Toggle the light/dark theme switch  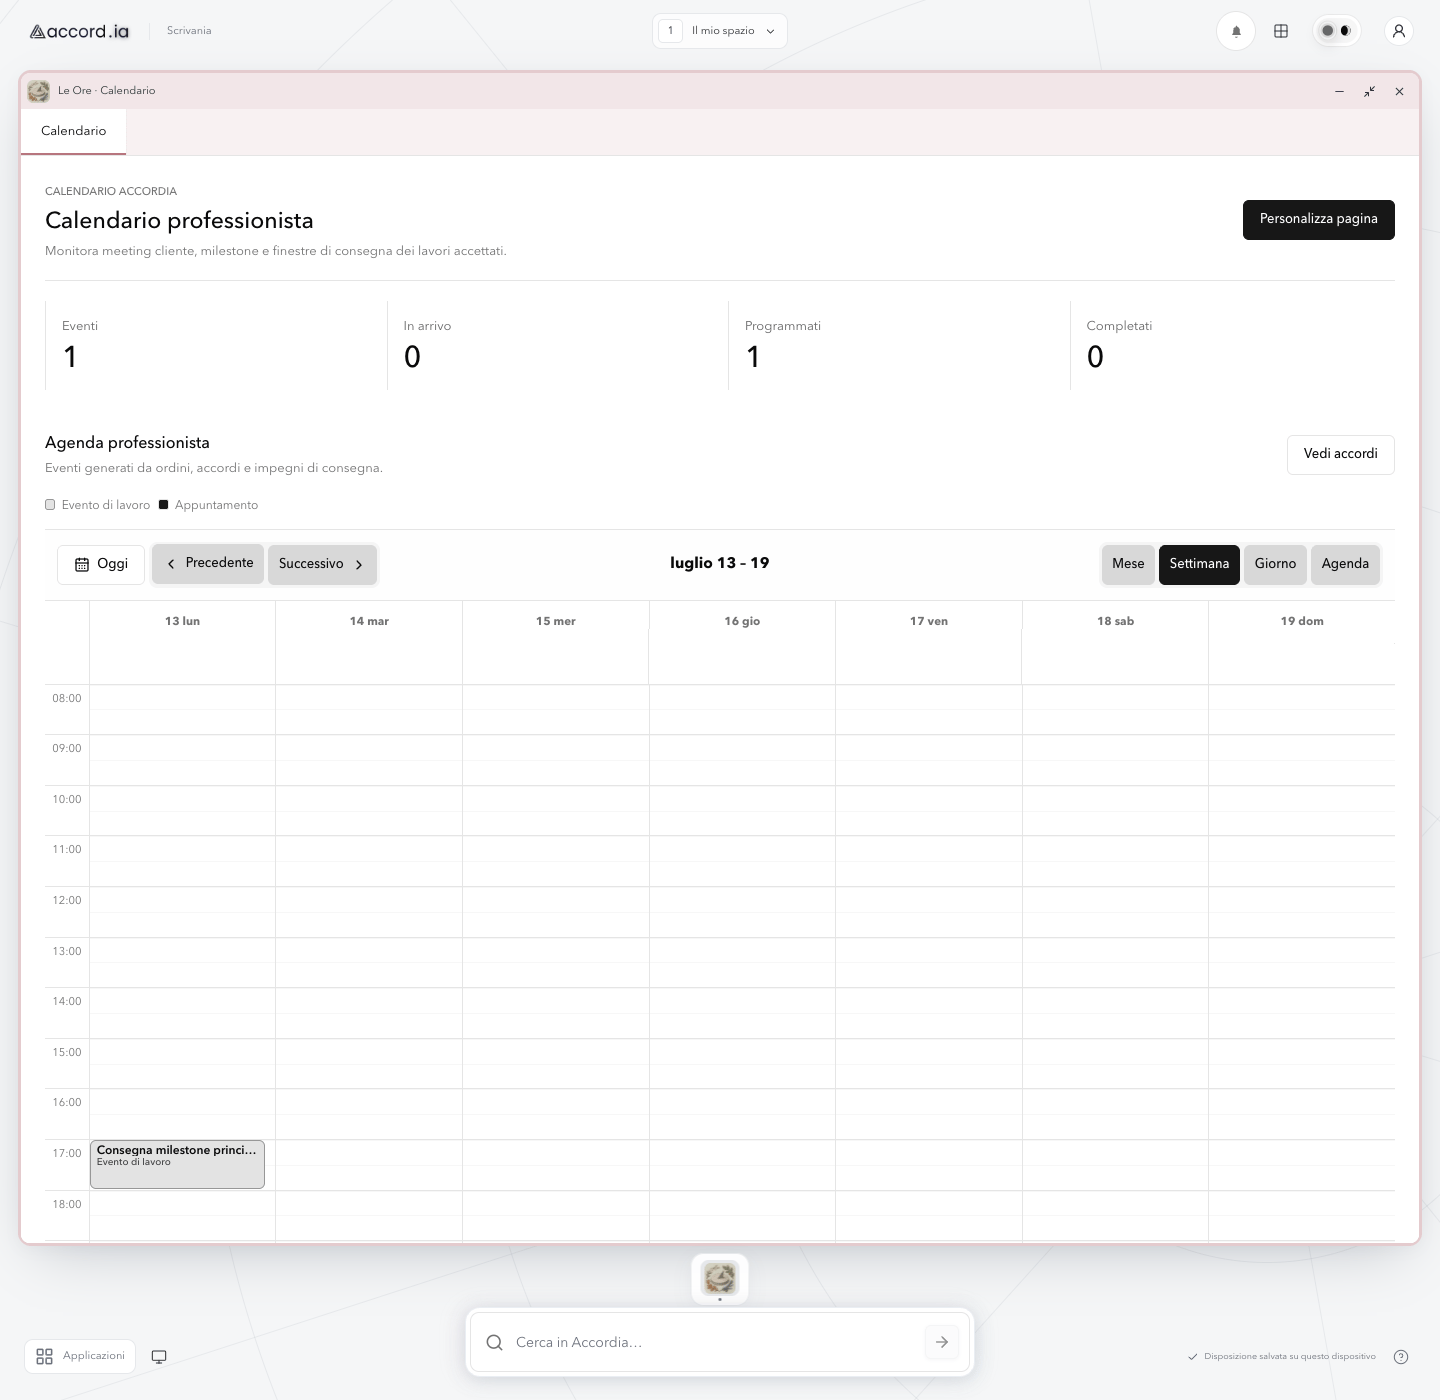tap(1336, 31)
